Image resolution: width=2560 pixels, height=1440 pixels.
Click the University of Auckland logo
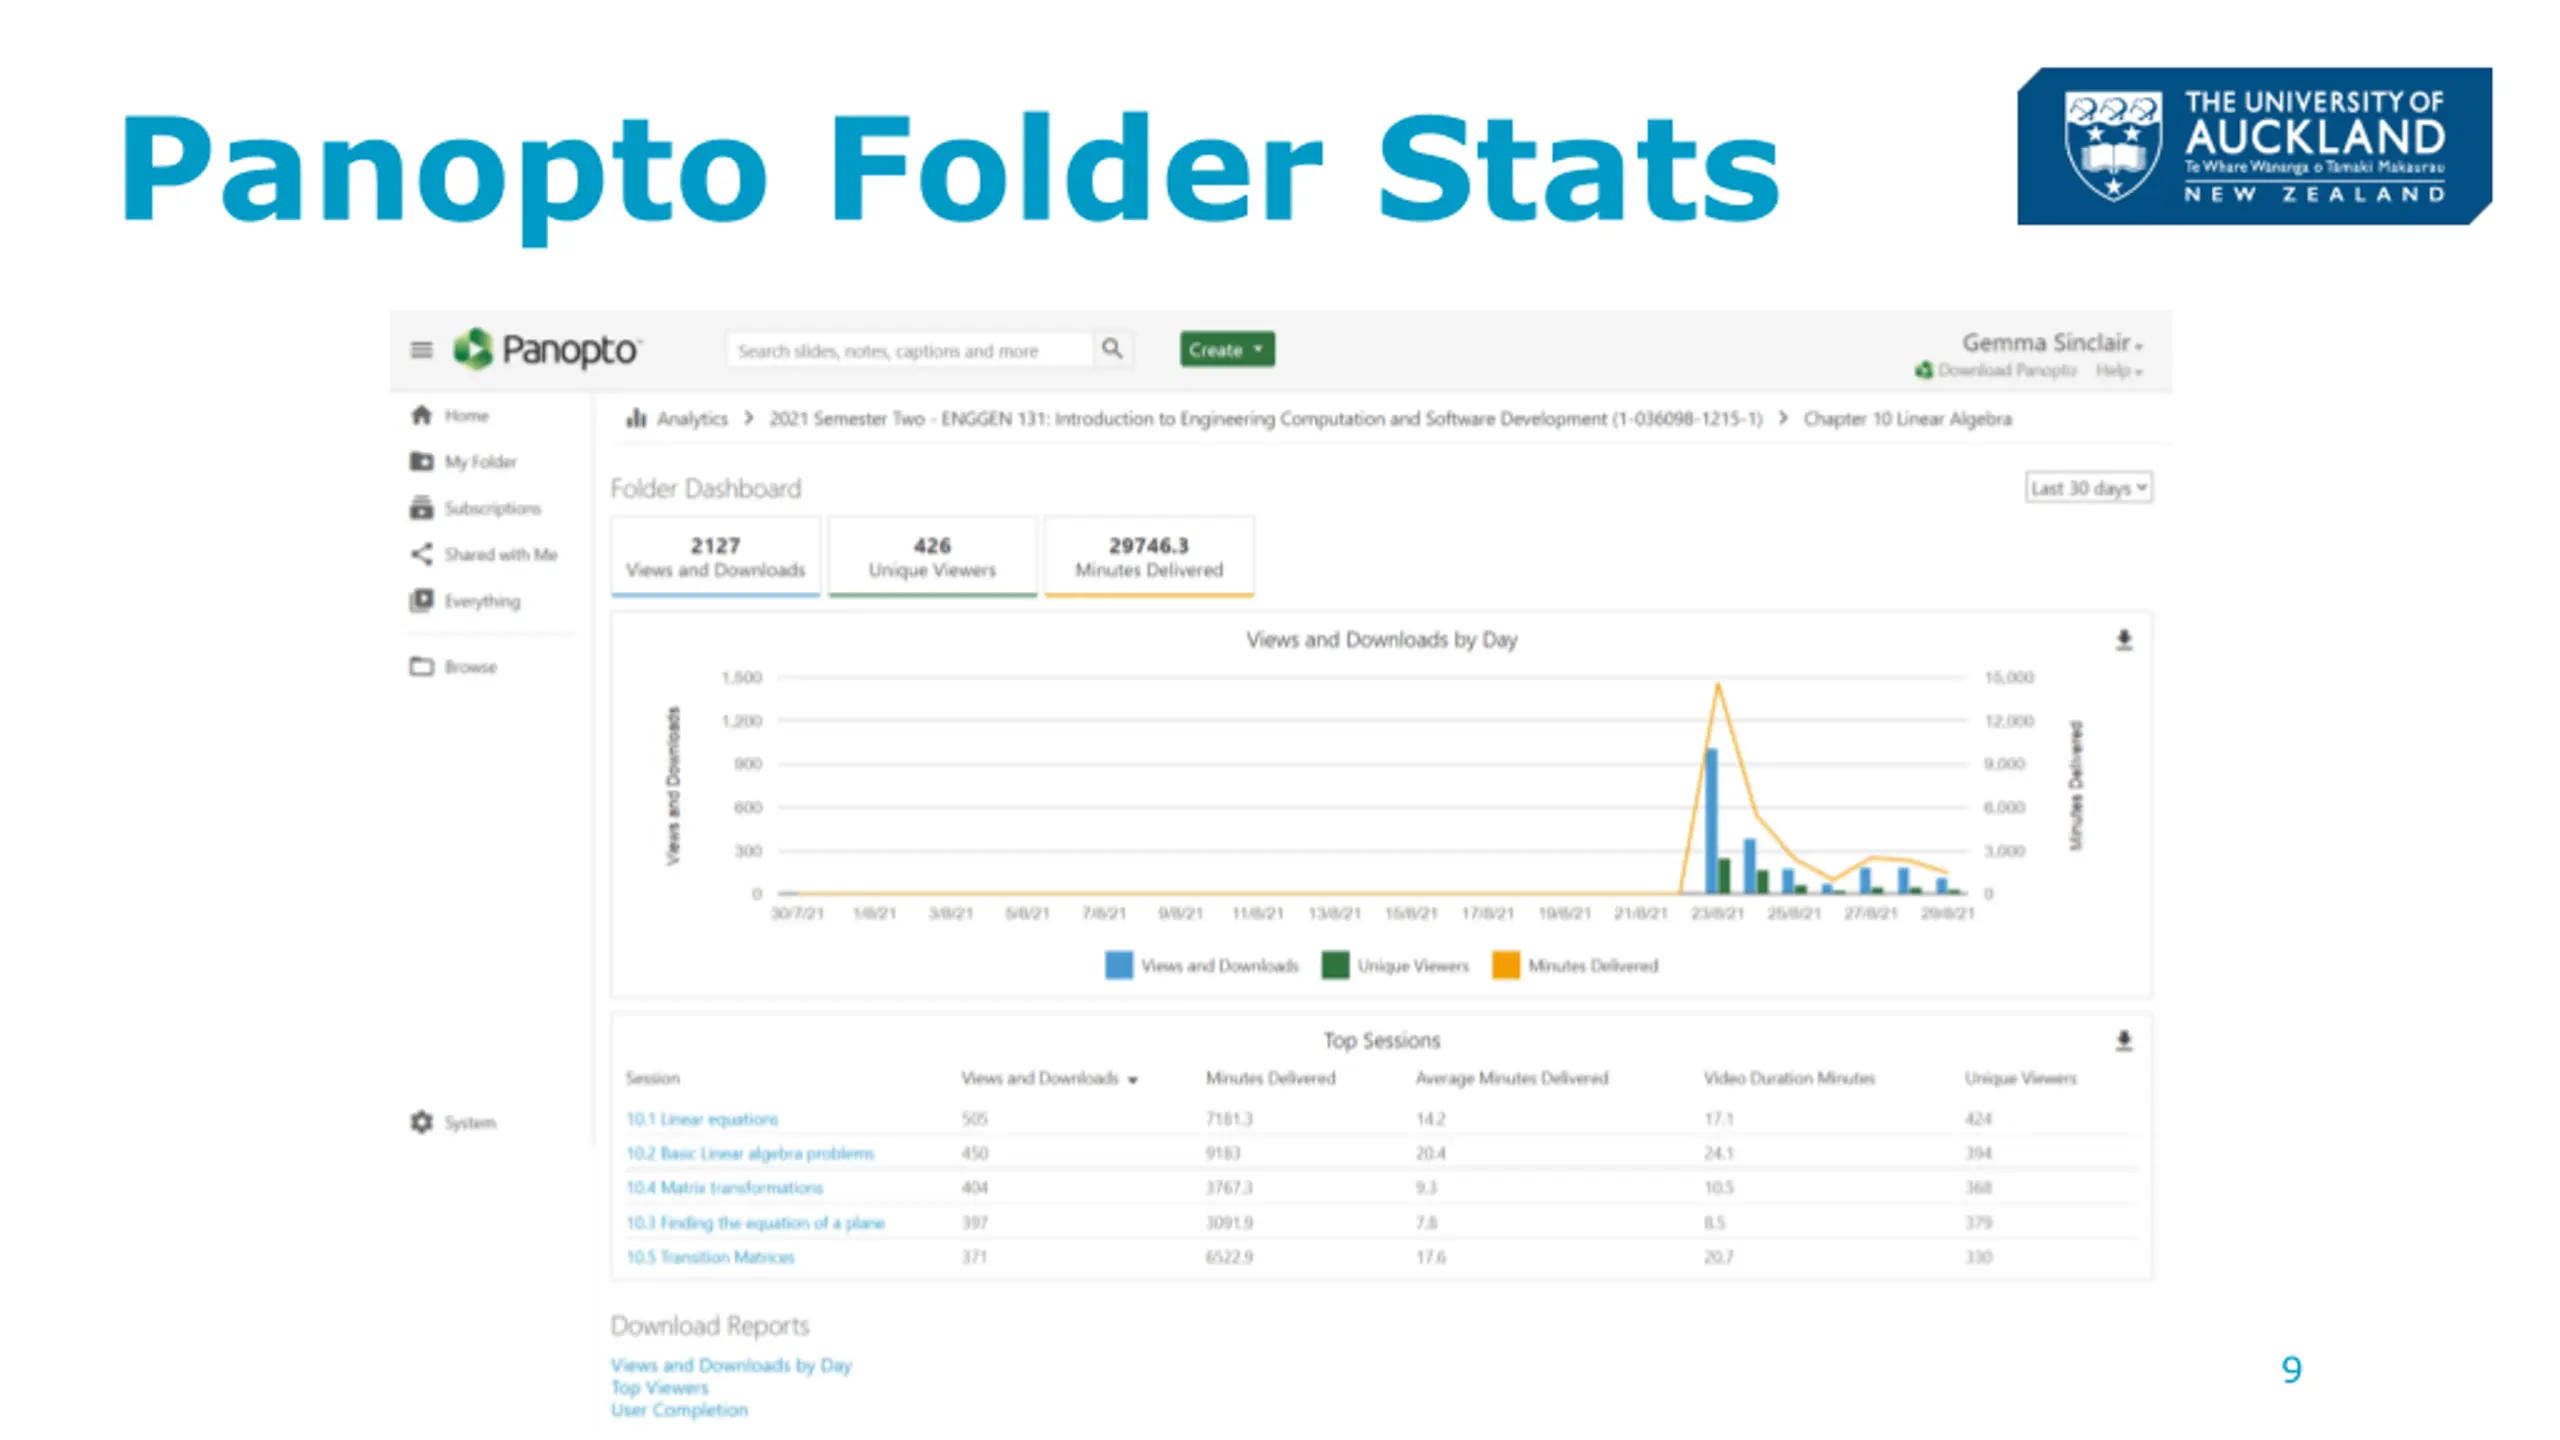click(x=2254, y=146)
